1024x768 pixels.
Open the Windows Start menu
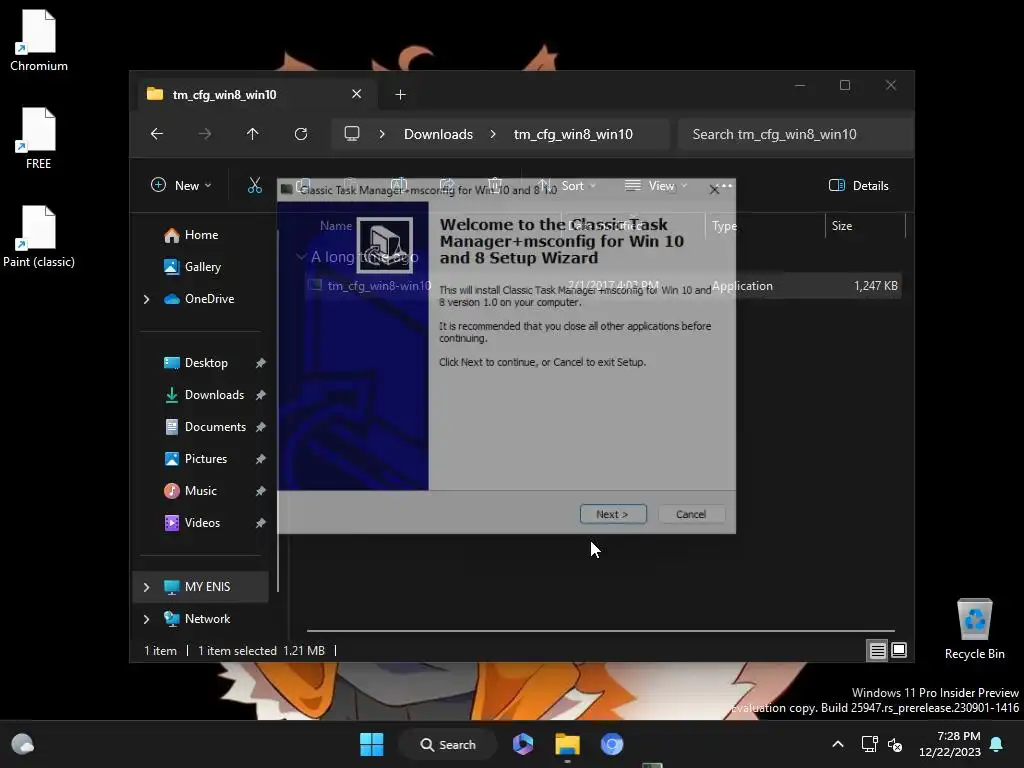pyautogui.click(x=372, y=744)
